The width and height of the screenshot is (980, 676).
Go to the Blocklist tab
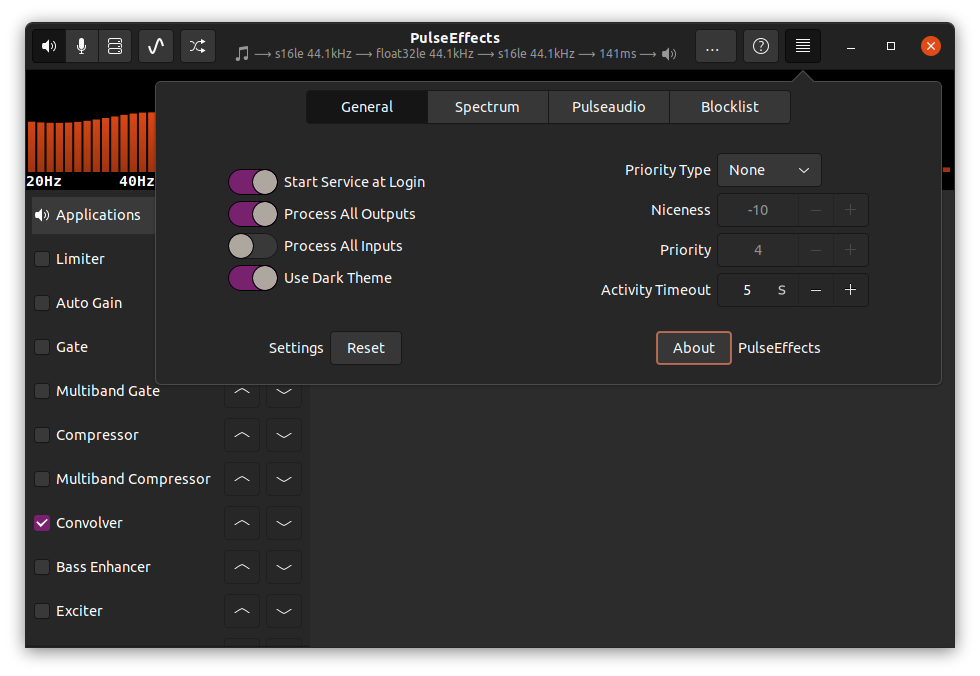point(729,107)
